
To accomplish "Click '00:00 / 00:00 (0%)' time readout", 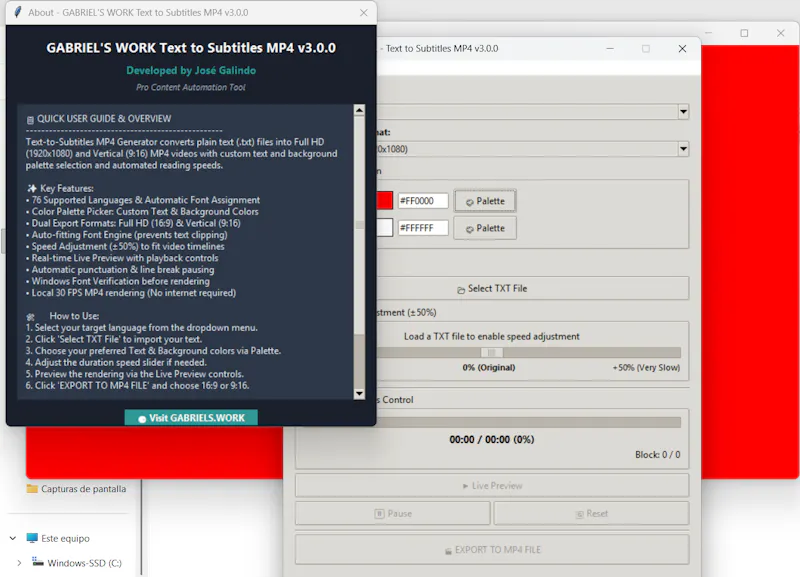I will click(492, 439).
